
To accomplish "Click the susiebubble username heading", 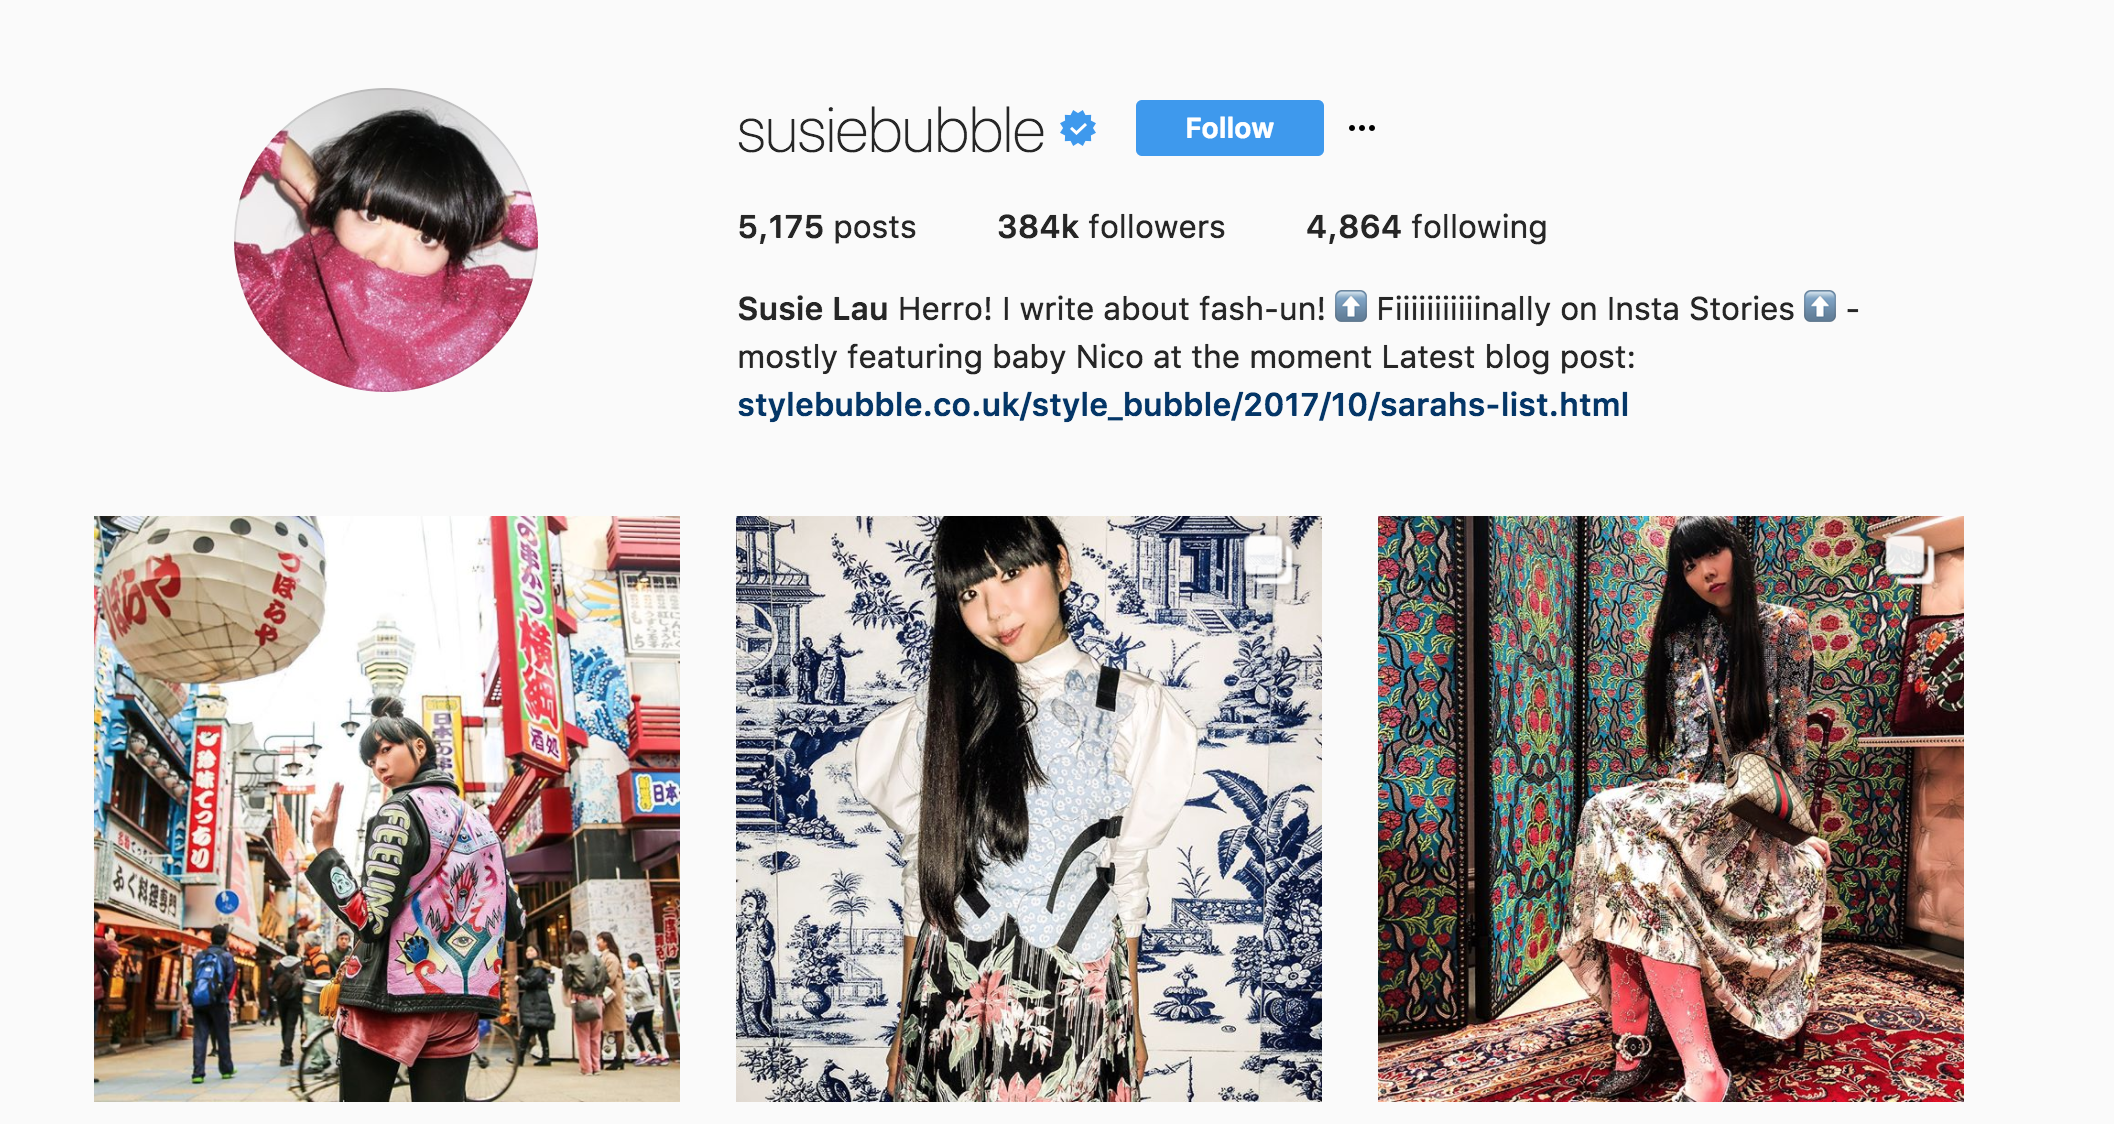I will tap(890, 131).
